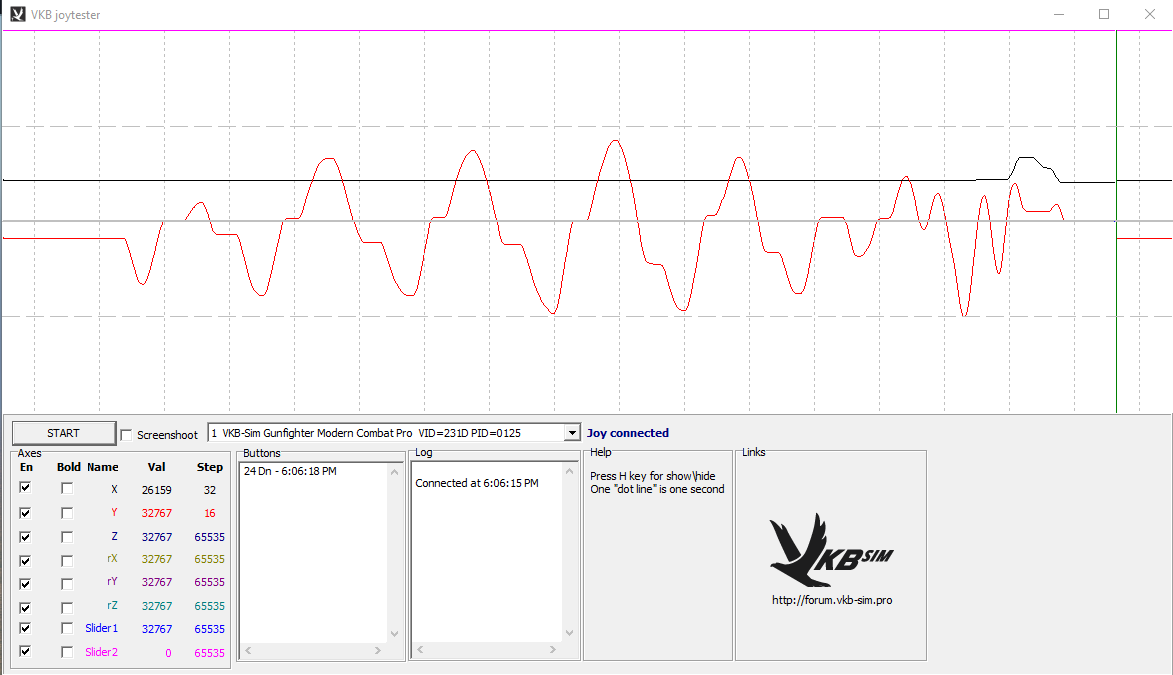Maximize the VKB joytester window

coord(1104,14)
